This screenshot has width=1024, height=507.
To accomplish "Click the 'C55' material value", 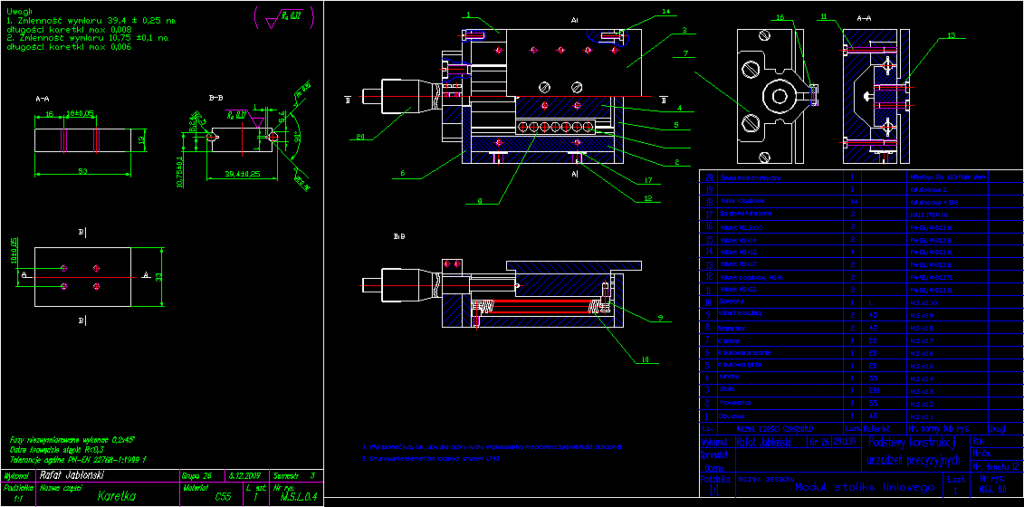I will [x=223, y=497].
